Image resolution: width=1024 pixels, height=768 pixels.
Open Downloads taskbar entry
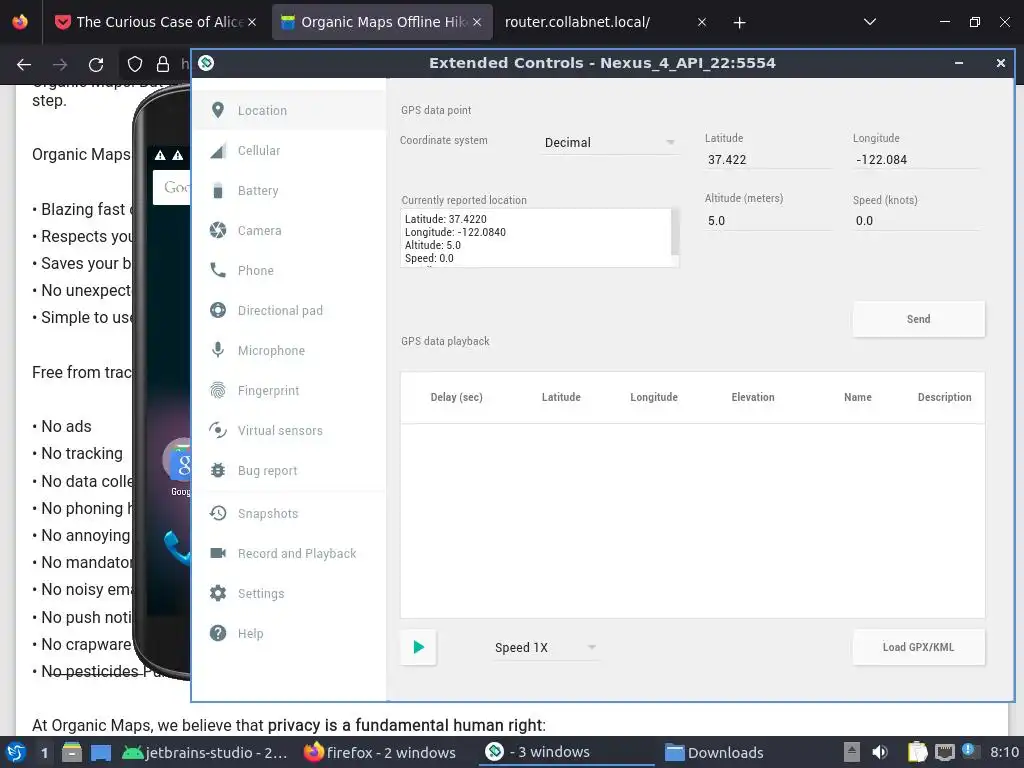[x=714, y=752]
